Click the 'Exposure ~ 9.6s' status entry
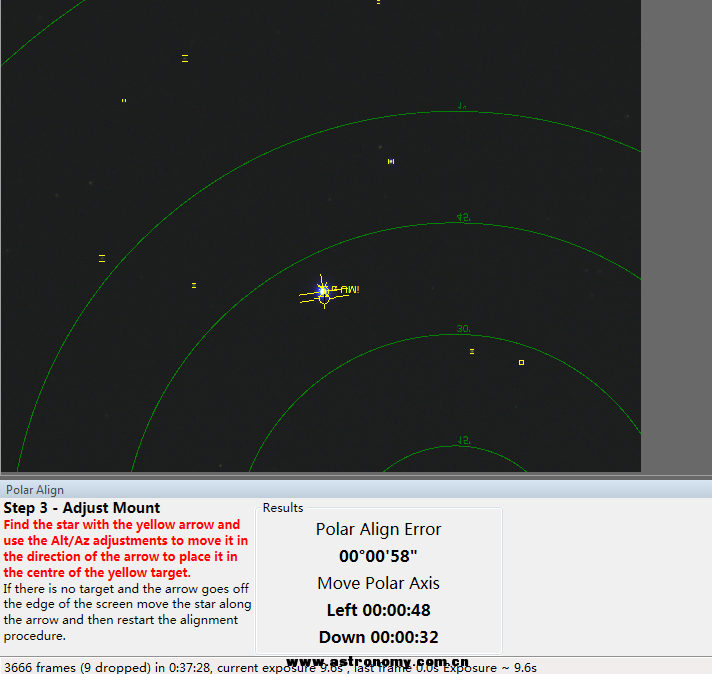This screenshot has height=674, width=712. click(x=490, y=668)
